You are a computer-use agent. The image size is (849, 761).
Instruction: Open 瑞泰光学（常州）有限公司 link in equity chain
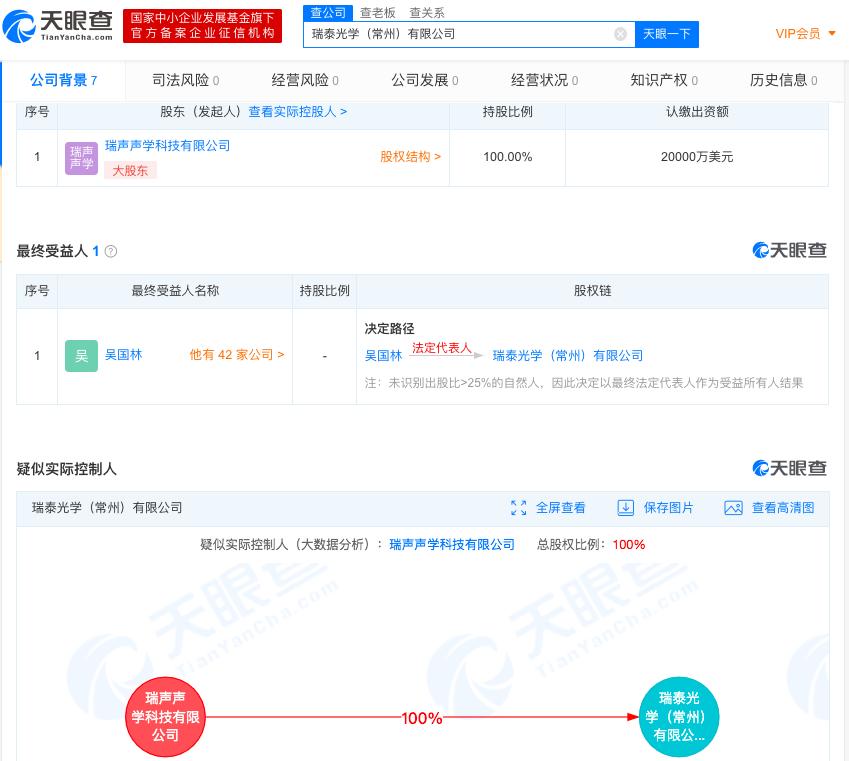568,356
